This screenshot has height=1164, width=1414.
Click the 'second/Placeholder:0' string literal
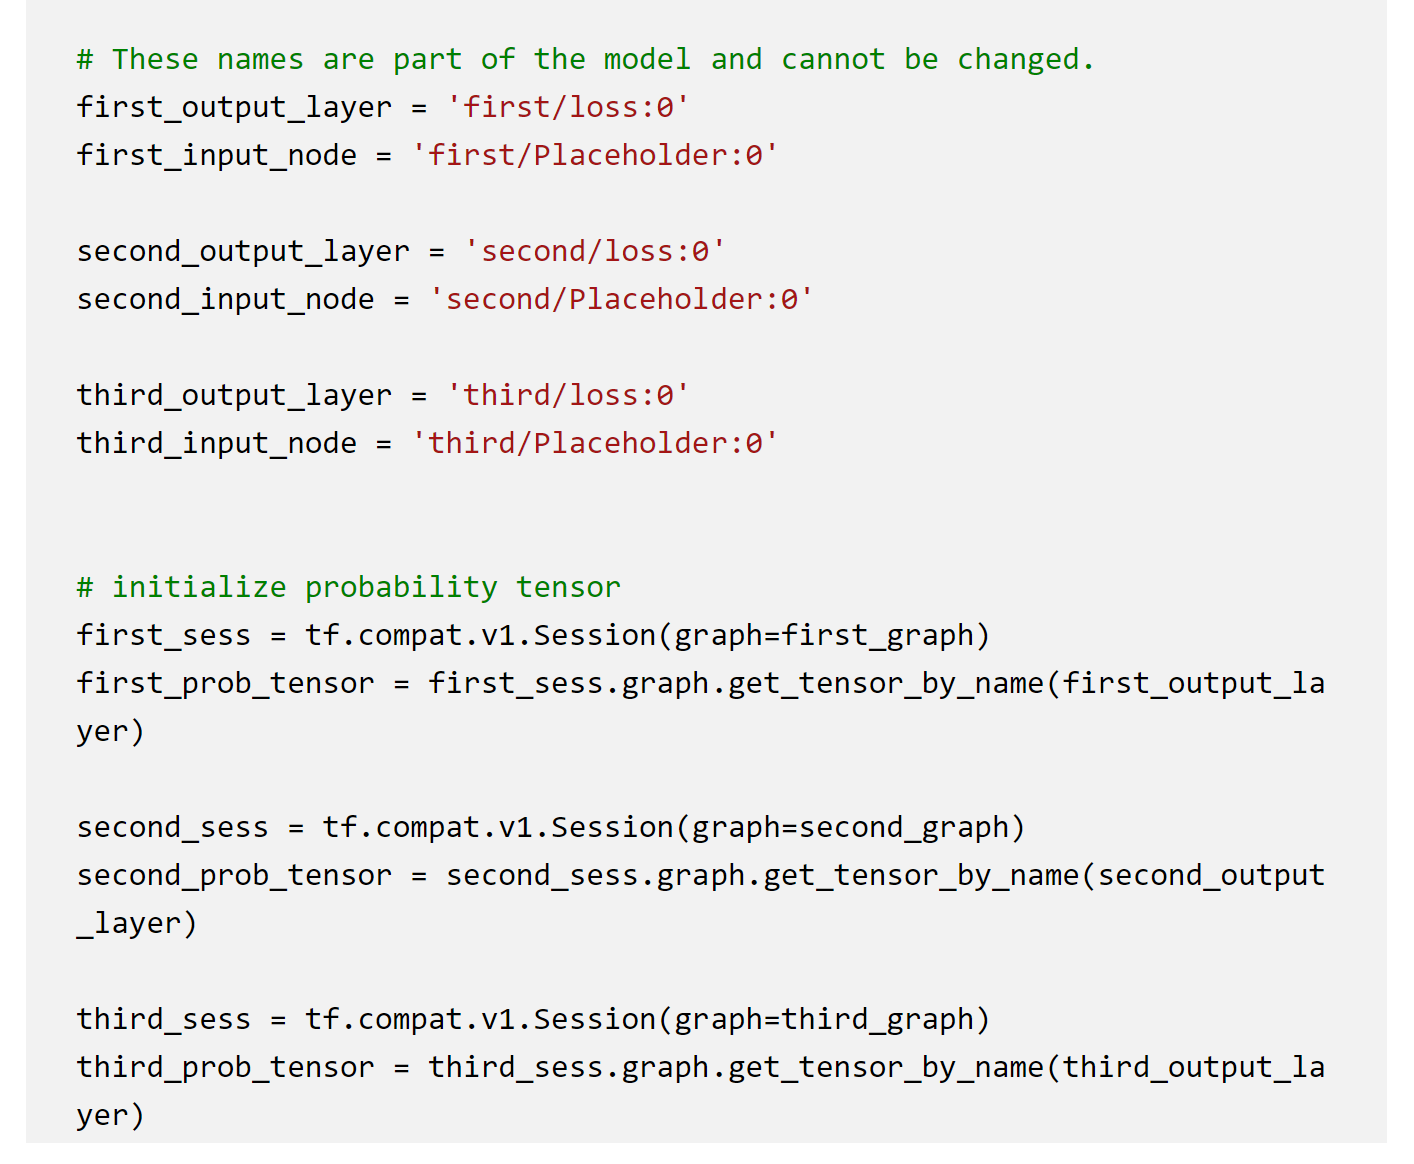[x=620, y=299]
